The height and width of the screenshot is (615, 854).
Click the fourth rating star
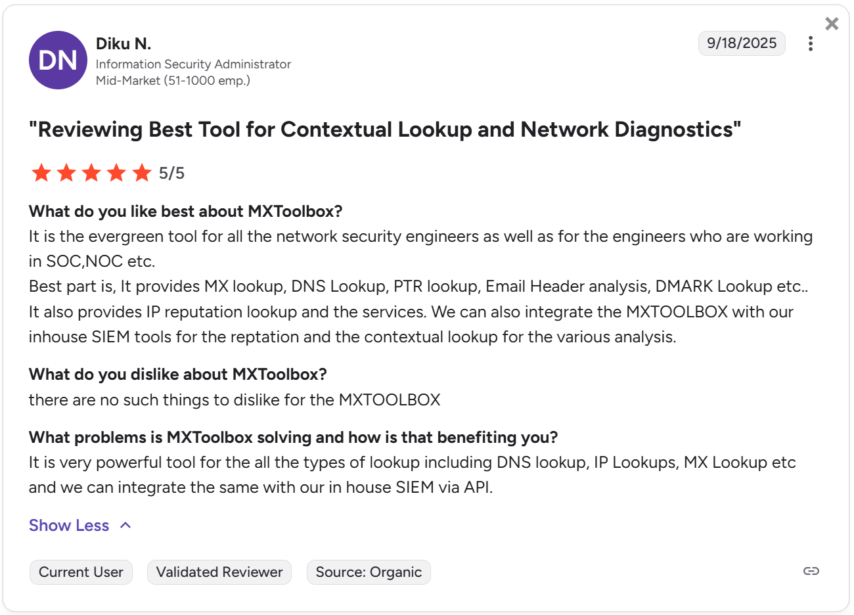[x=116, y=173]
